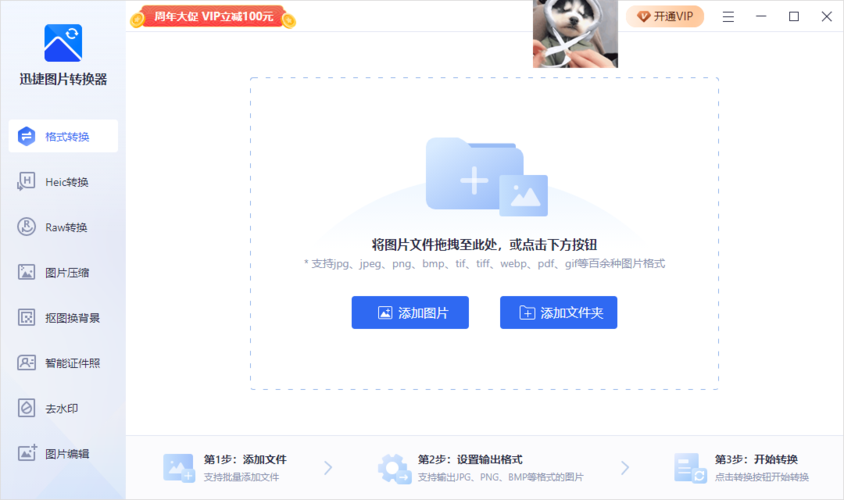Click the 周年大促 VIP立减100元 banner
This screenshot has width=844, height=500.
tap(213, 17)
